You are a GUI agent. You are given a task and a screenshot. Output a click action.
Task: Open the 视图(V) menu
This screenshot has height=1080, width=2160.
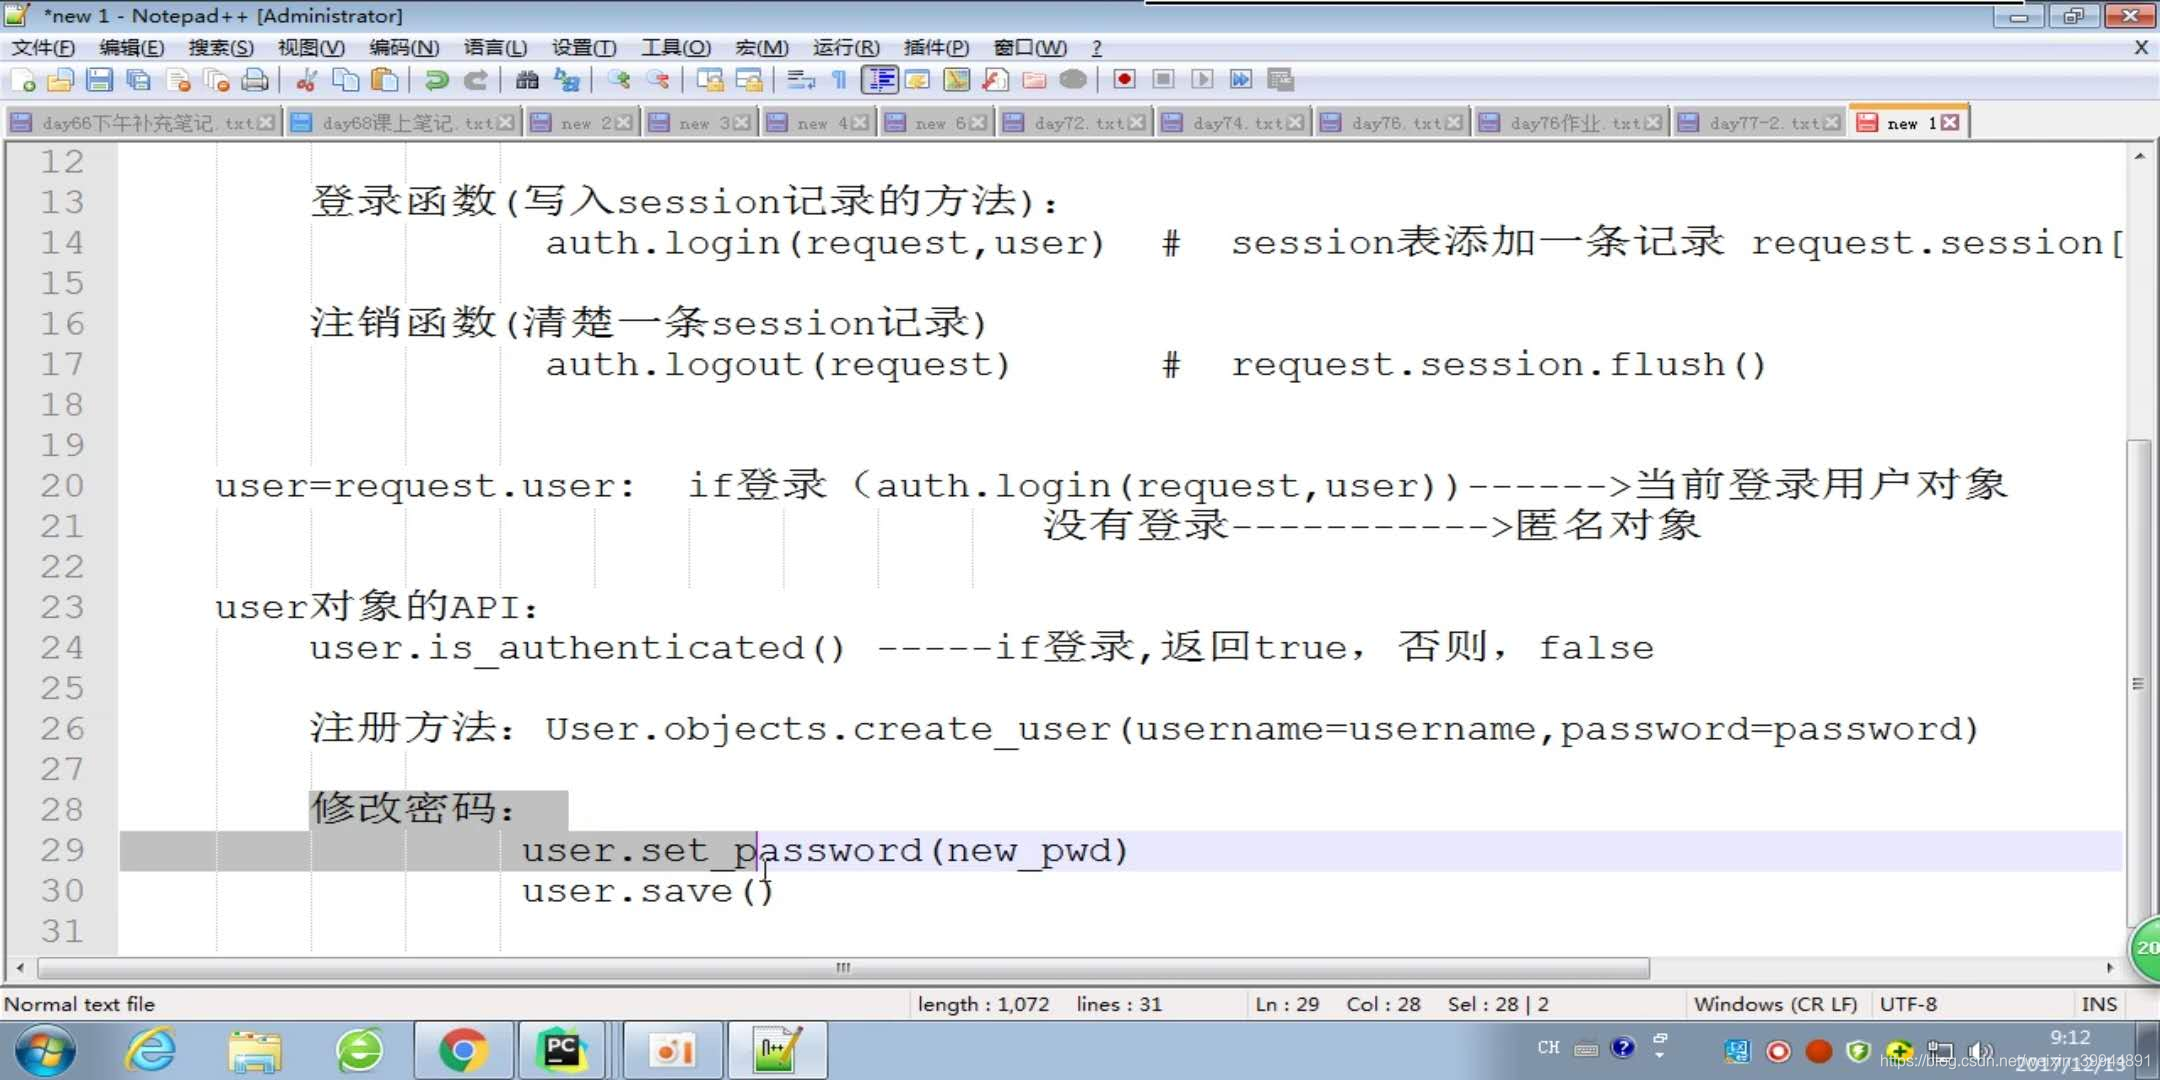tap(311, 48)
